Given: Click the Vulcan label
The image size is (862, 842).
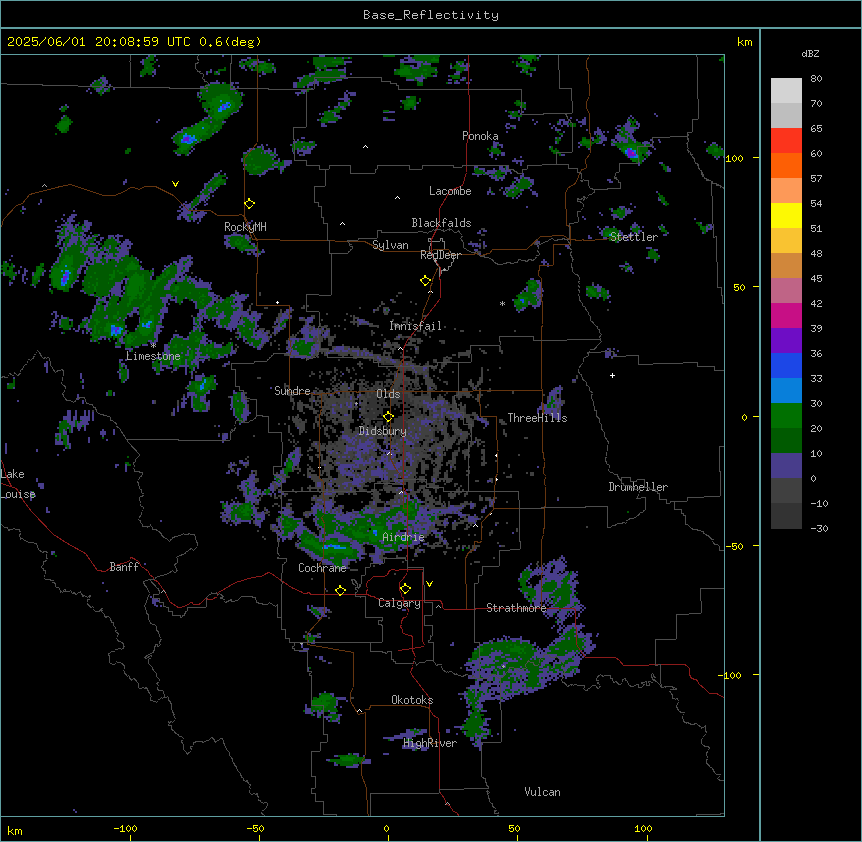Looking at the screenshot, I should tap(542, 792).
